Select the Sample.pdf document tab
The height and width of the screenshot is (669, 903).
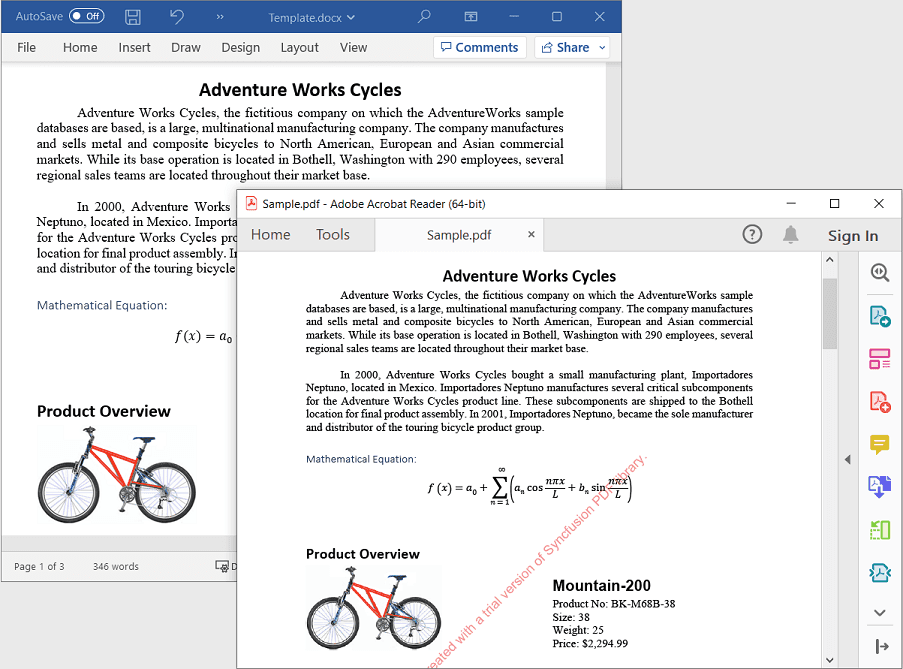459,235
